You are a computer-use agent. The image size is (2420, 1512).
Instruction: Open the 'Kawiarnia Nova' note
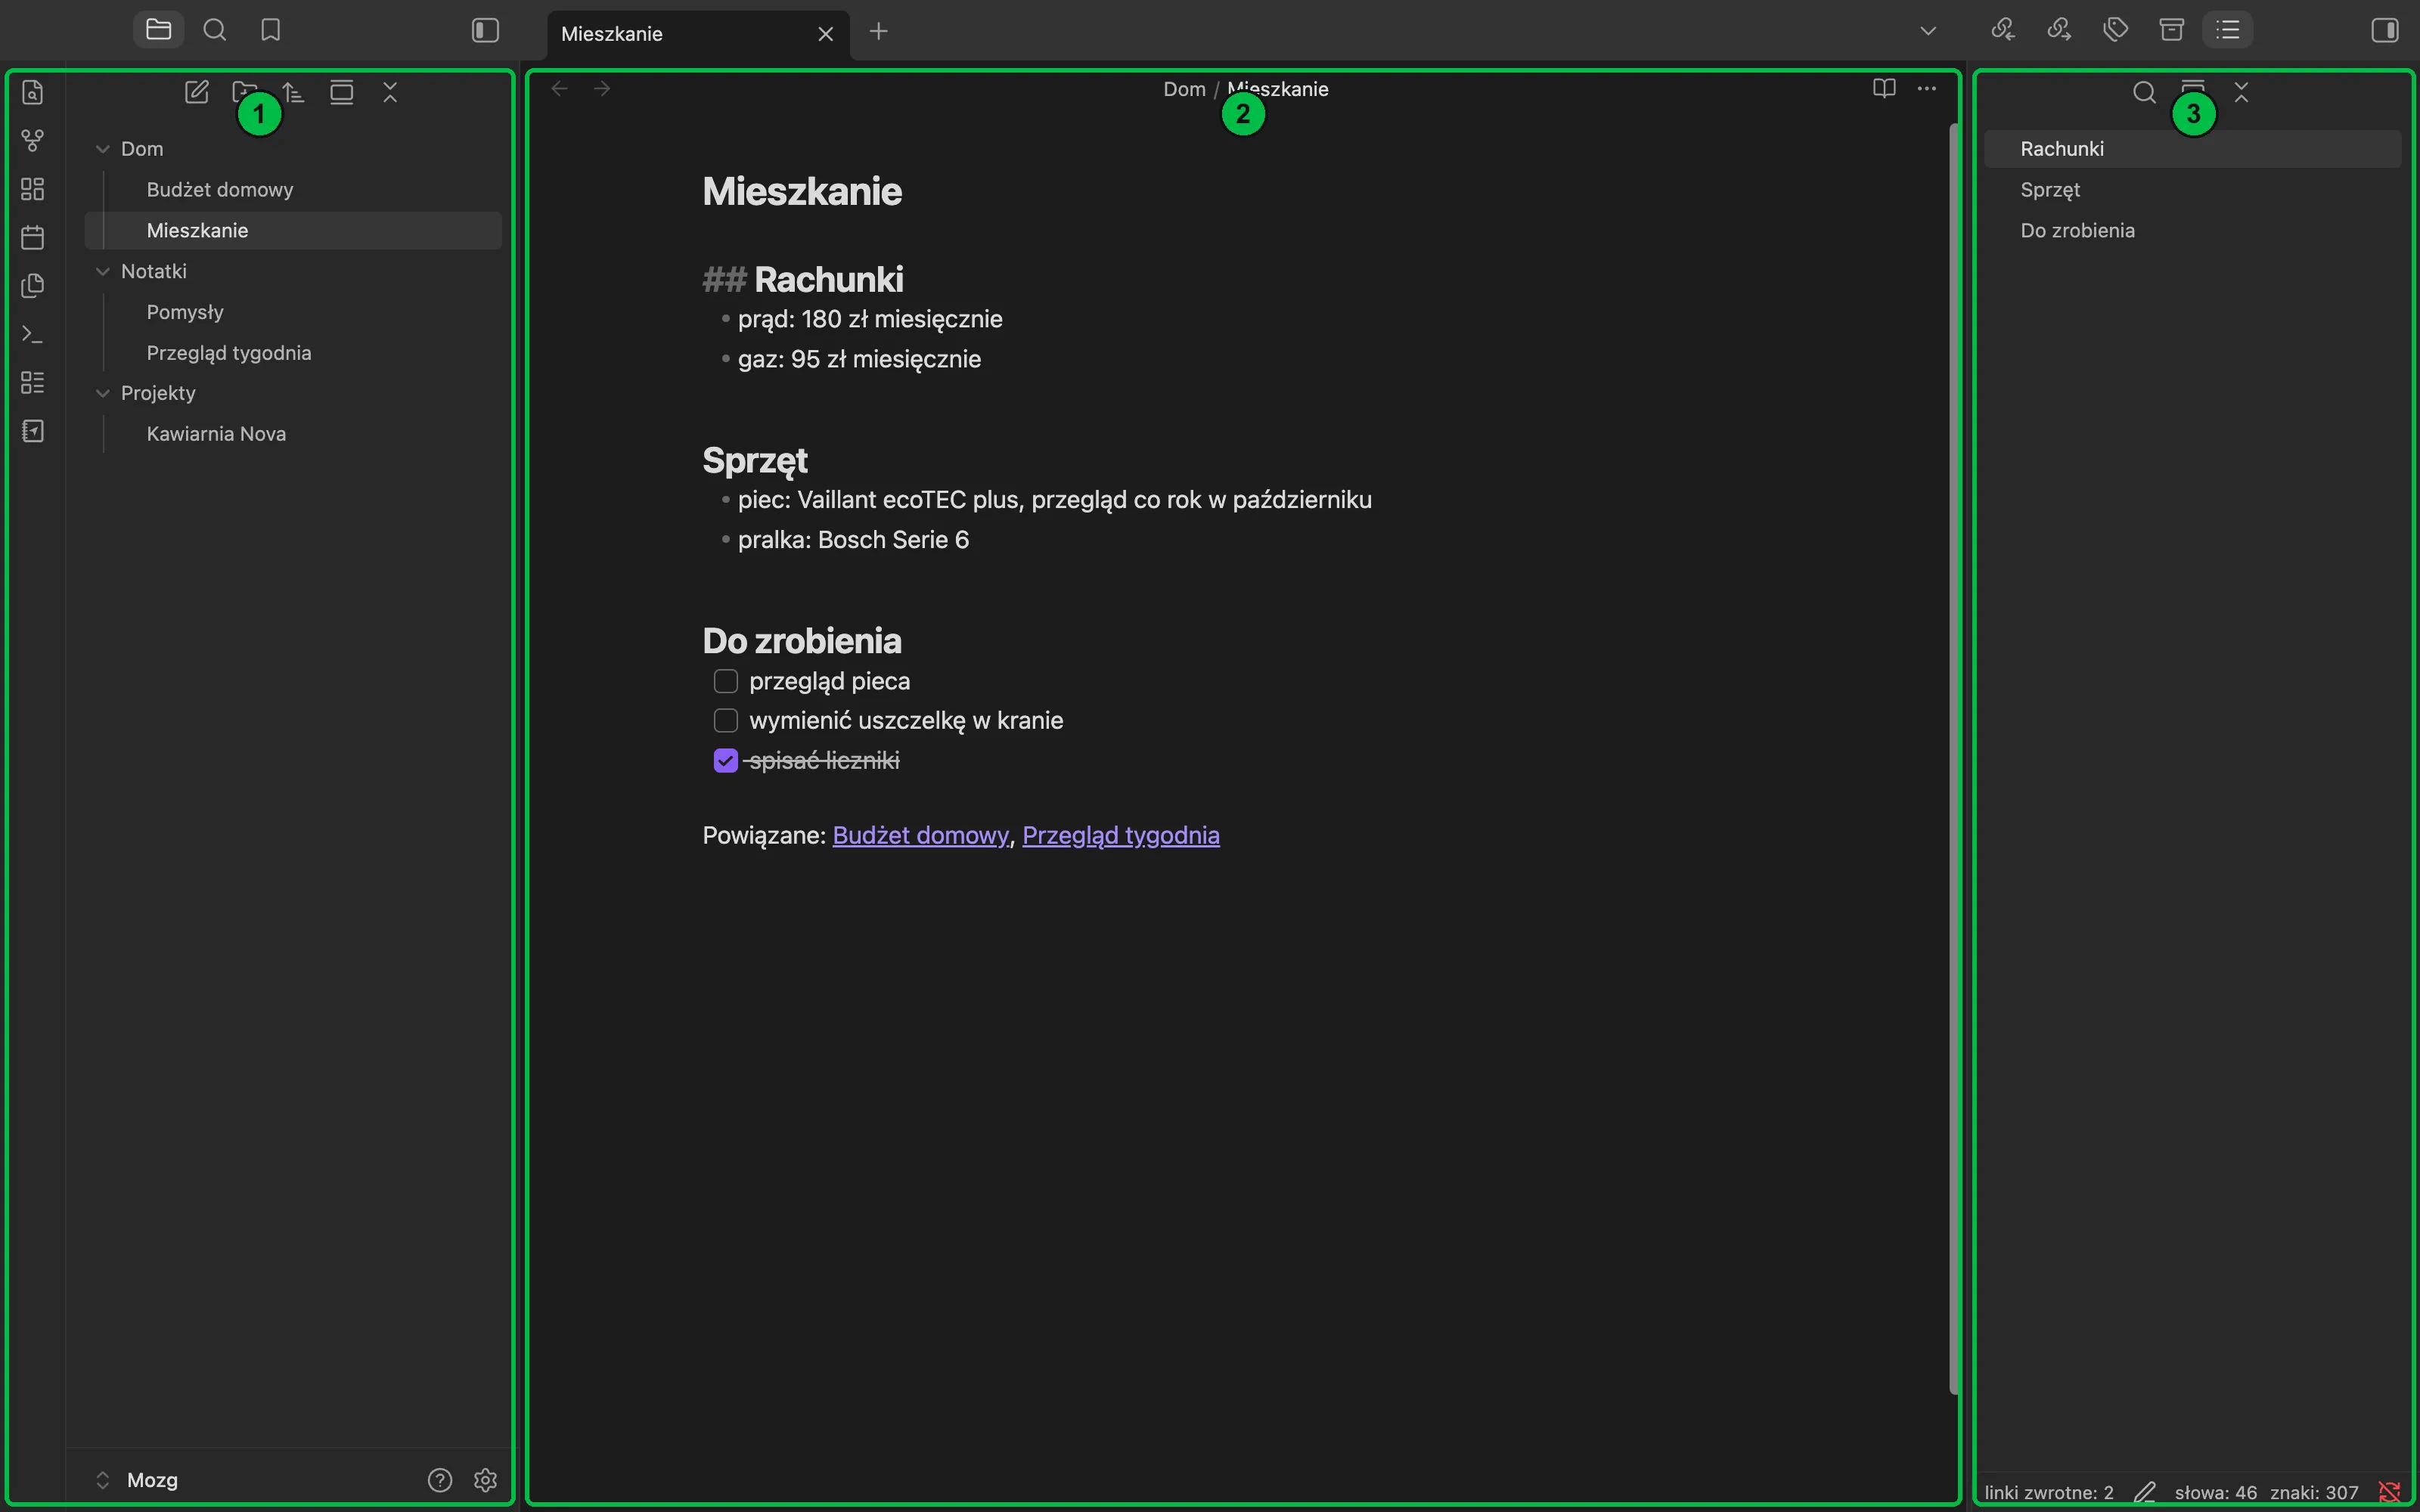[x=293, y=434]
